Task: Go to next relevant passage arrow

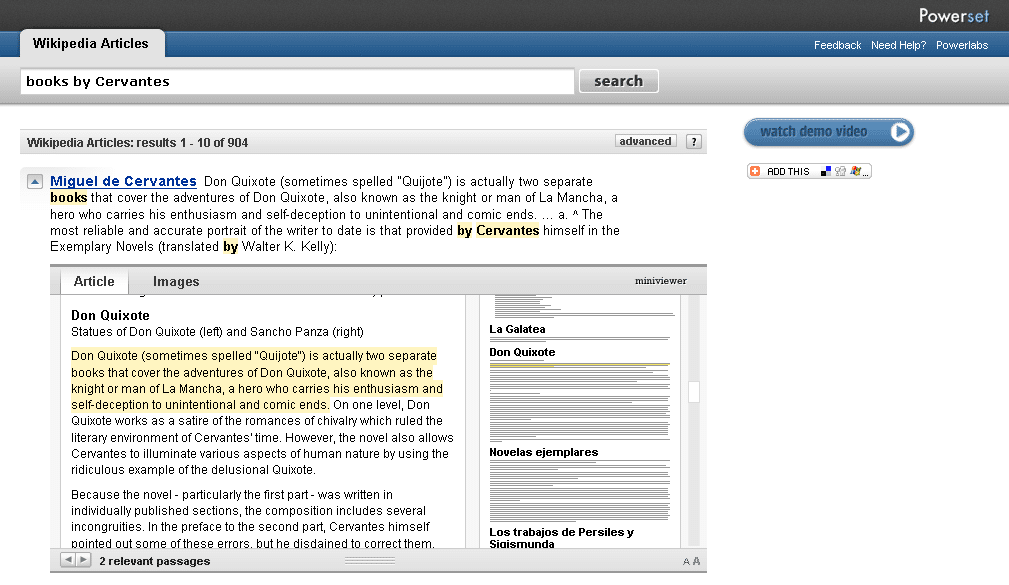Action: pos(84,560)
